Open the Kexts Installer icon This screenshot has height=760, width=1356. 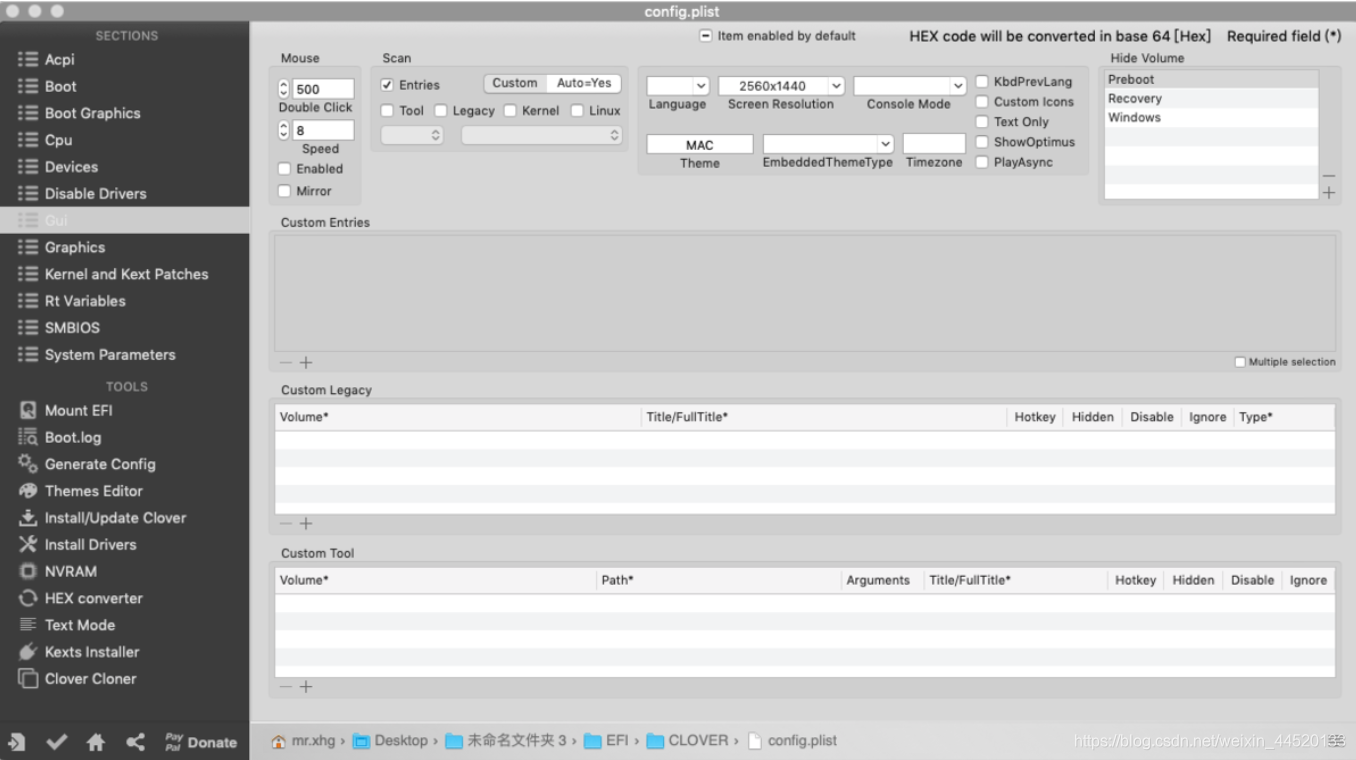(x=28, y=652)
